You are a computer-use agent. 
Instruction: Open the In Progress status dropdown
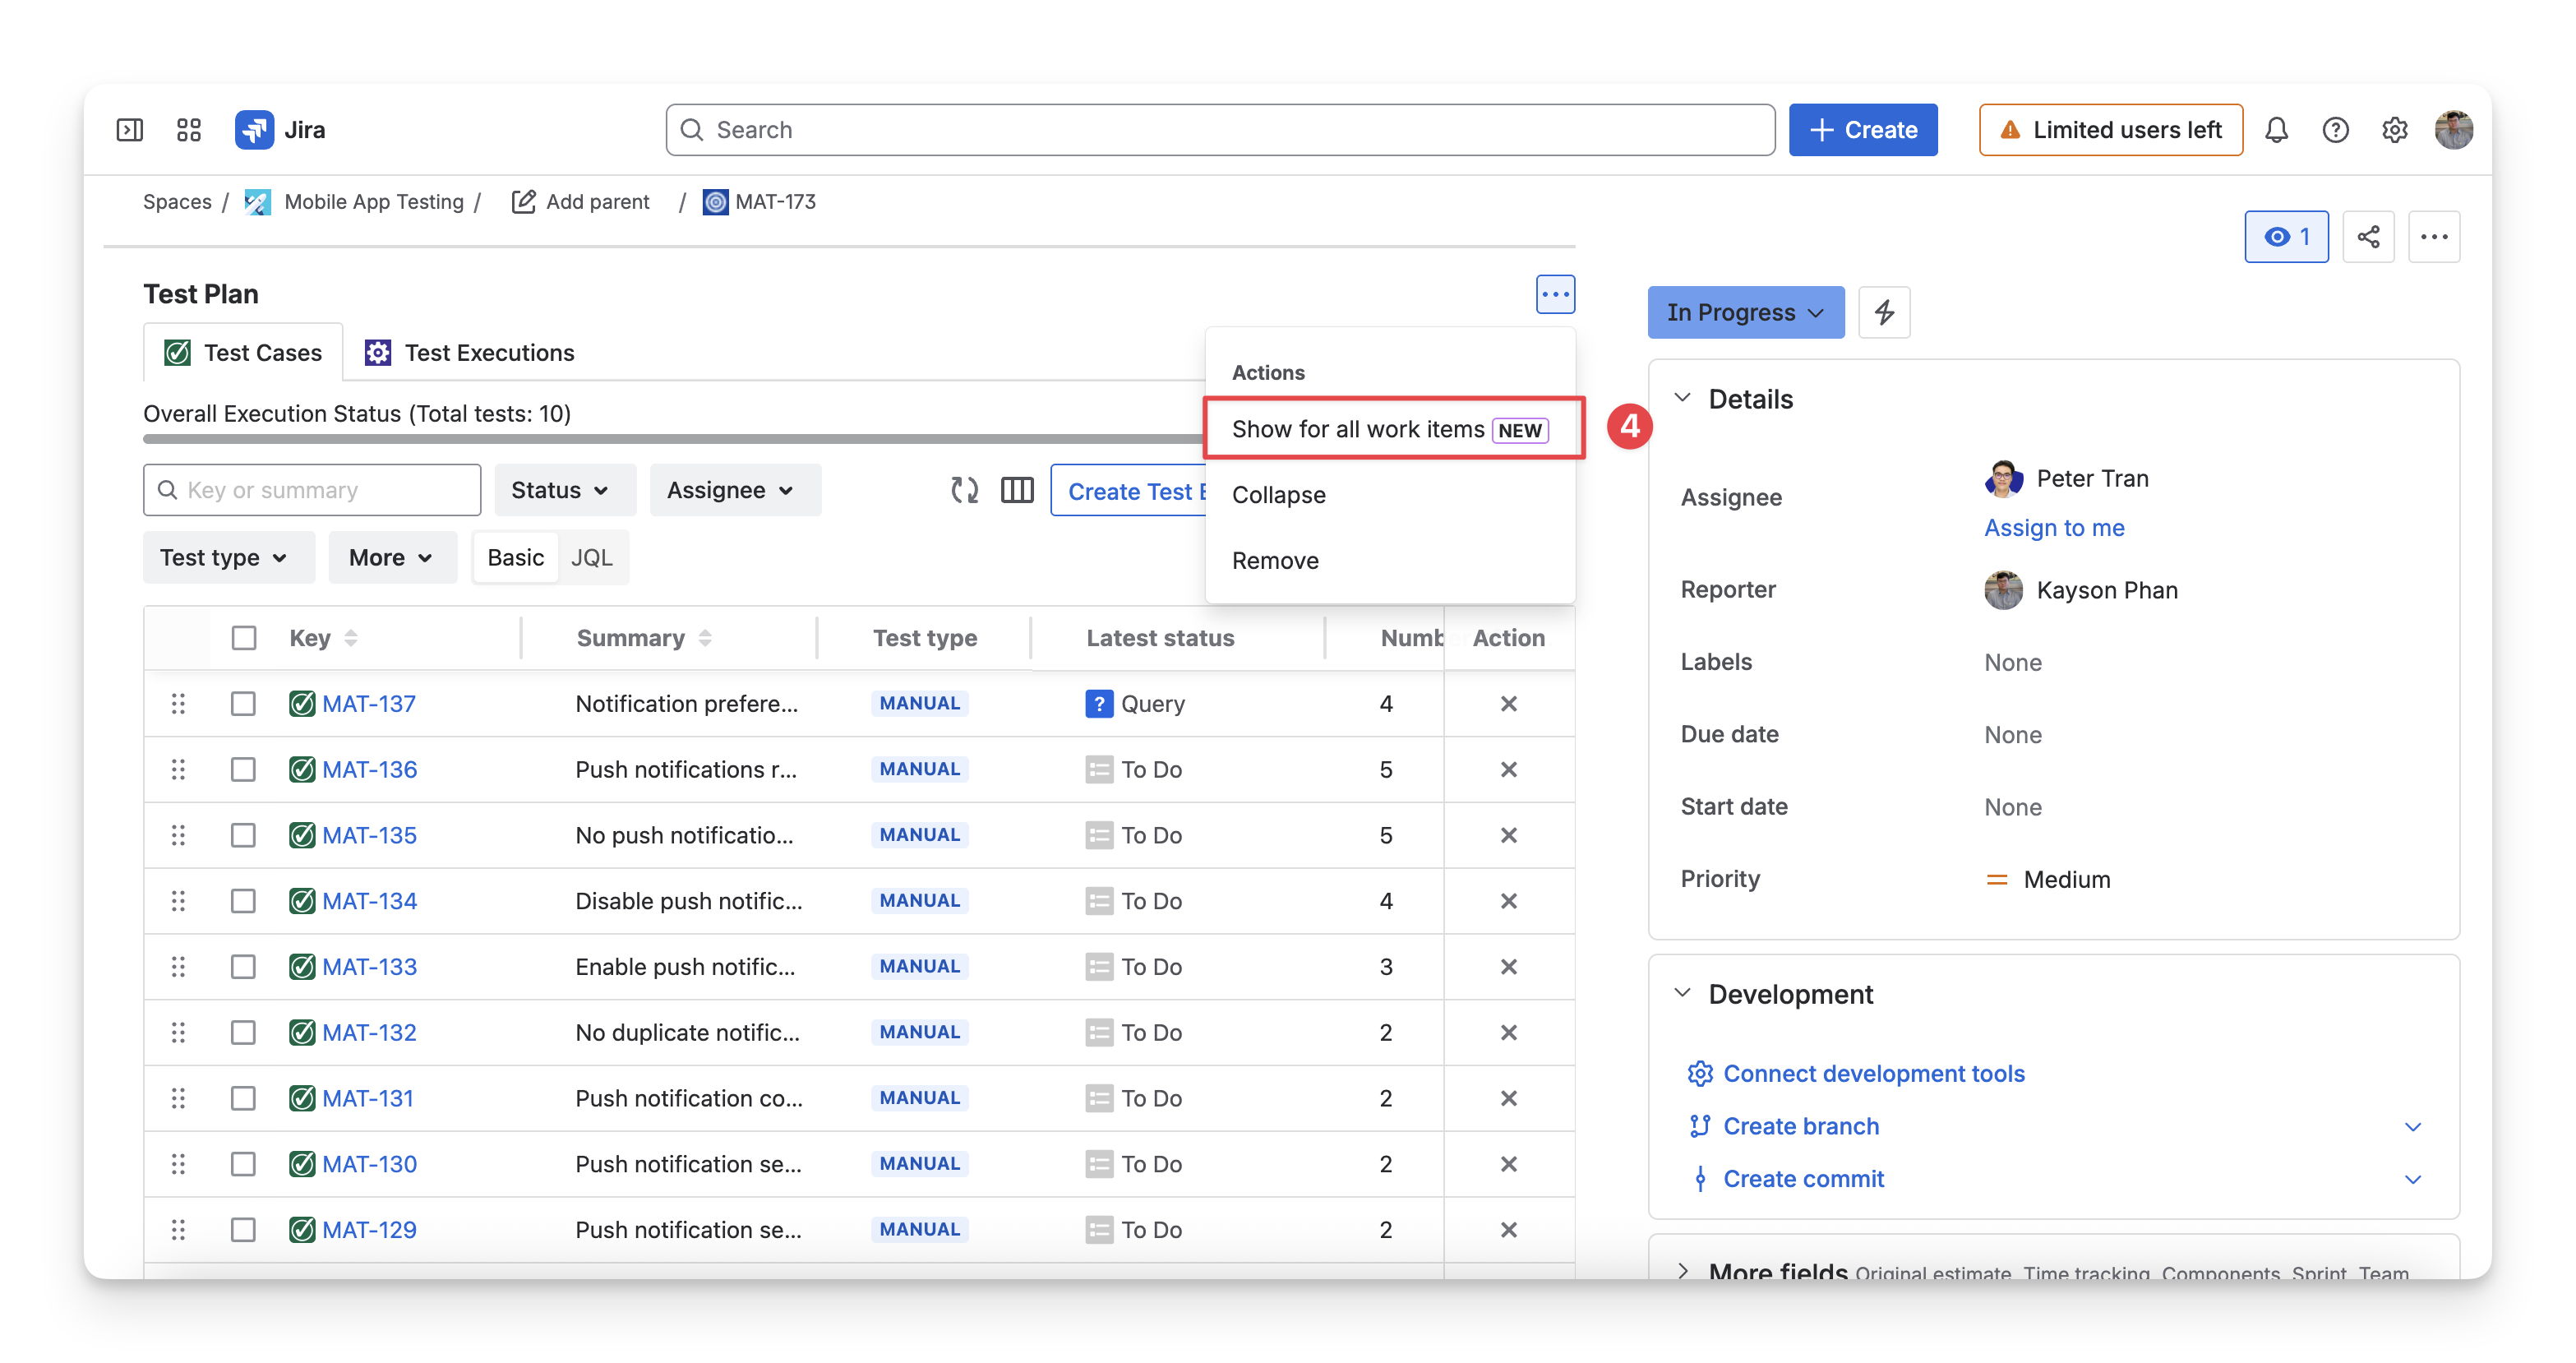(1745, 312)
